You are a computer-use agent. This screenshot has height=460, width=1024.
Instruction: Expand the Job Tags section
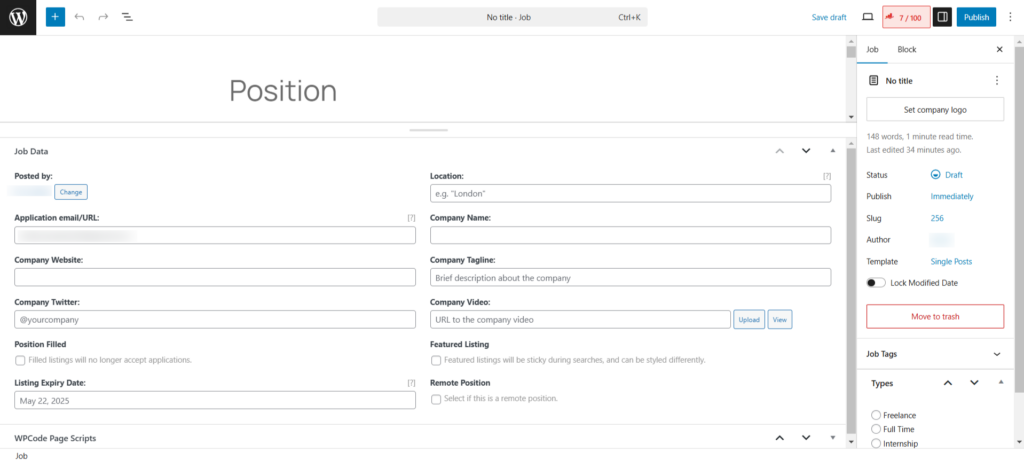[997, 354]
